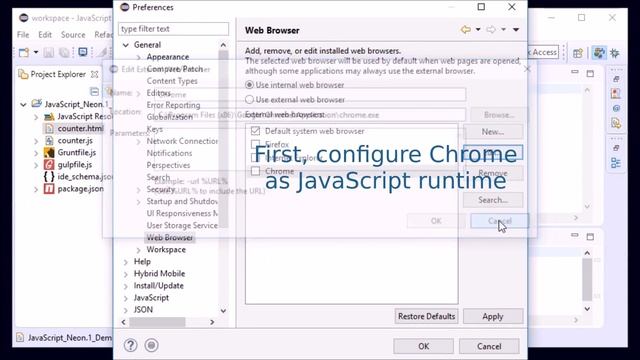This screenshot has width=640, height=360.
Task: Open the Edit menu in Eclipse
Action: click(45, 35)
